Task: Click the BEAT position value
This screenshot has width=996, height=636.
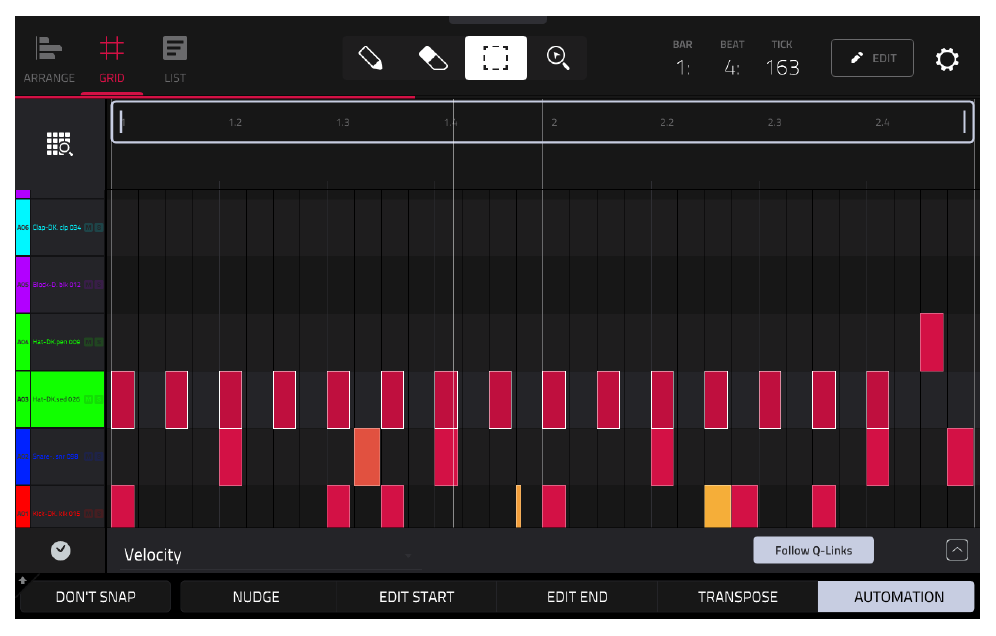Action: (732, 67)
